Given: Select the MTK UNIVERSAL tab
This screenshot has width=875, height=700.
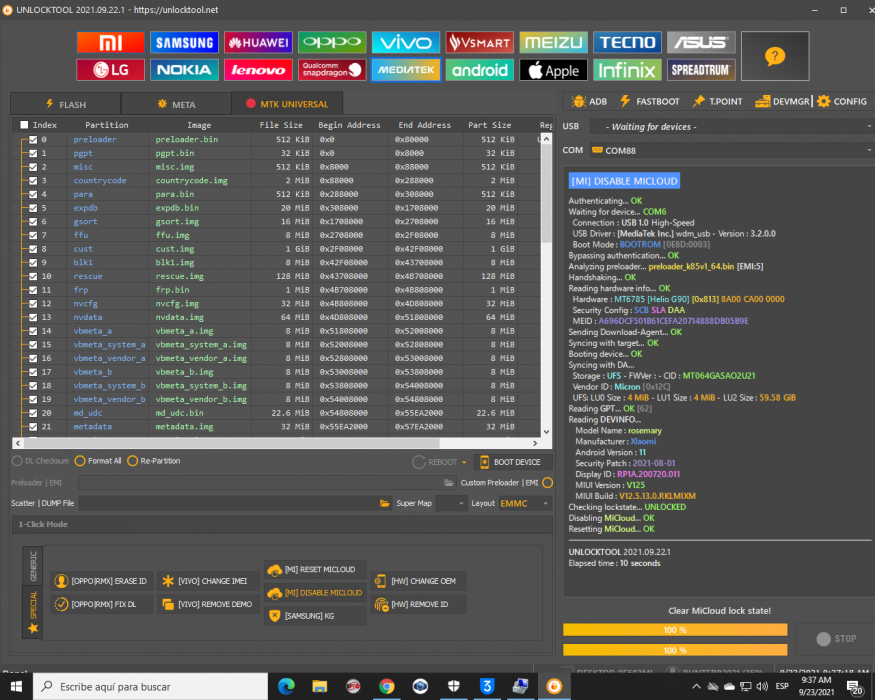Looking at the screenshot, I should (x=287, y=104).
